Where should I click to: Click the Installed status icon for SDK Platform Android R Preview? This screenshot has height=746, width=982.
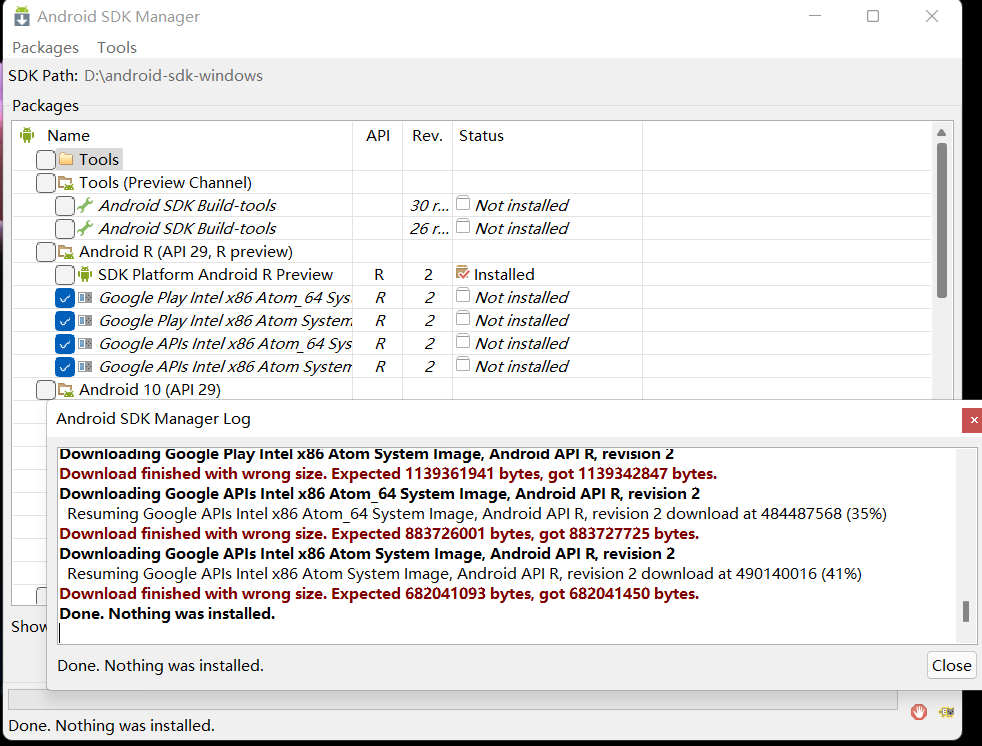pyautogui.click(x=463, y=273)
